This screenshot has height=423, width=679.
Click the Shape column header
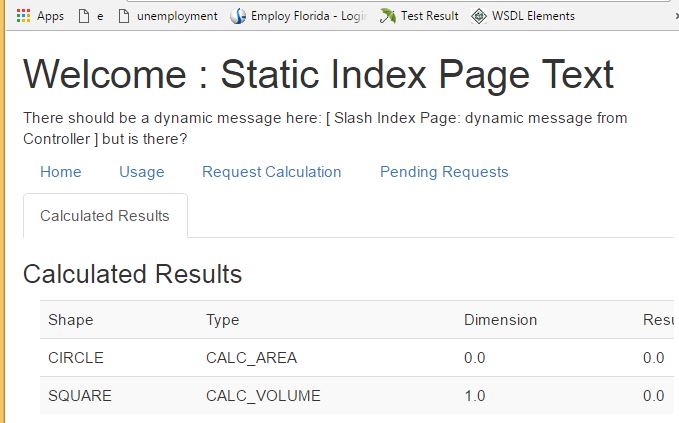(70, 320)
